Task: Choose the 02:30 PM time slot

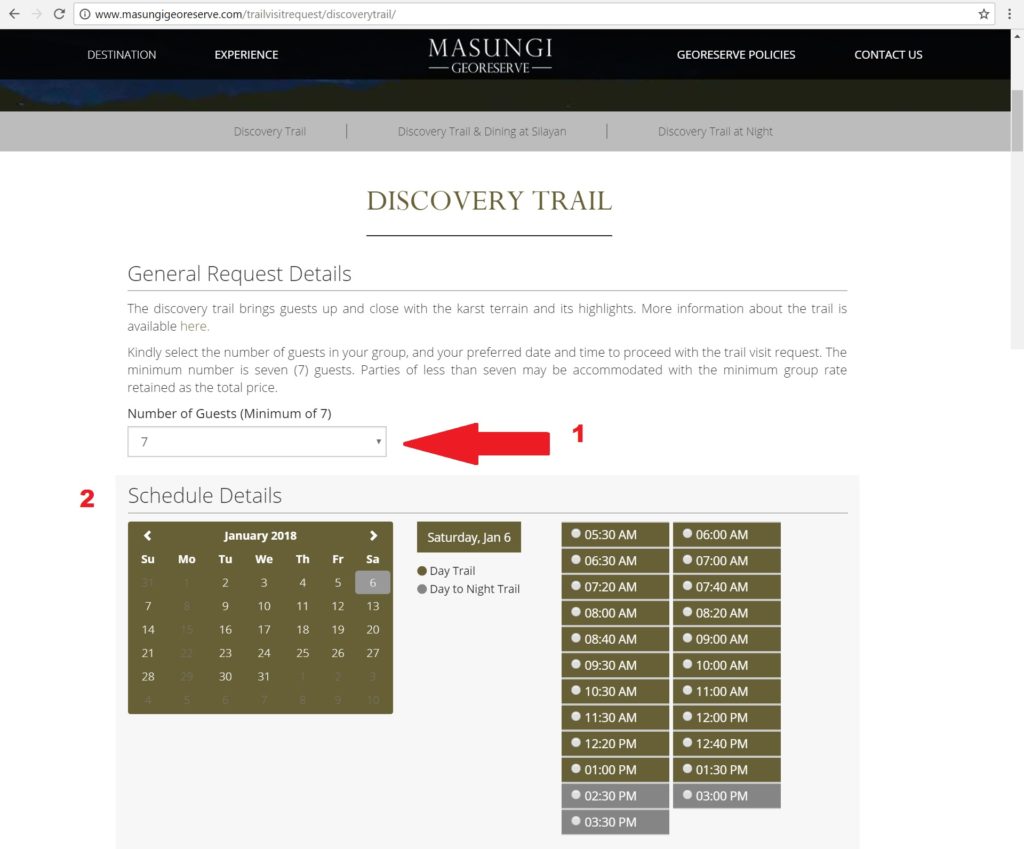Action: pyautogui.click(x=615, y=795)
